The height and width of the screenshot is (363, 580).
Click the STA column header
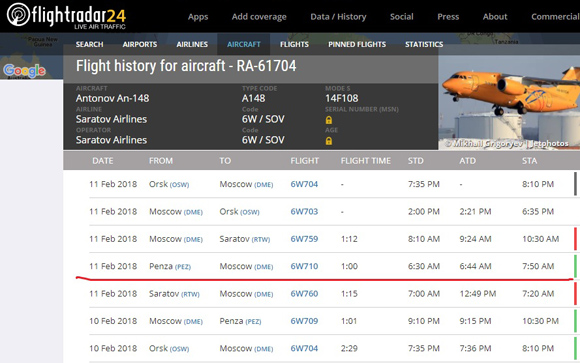click(x=530, y=161)
